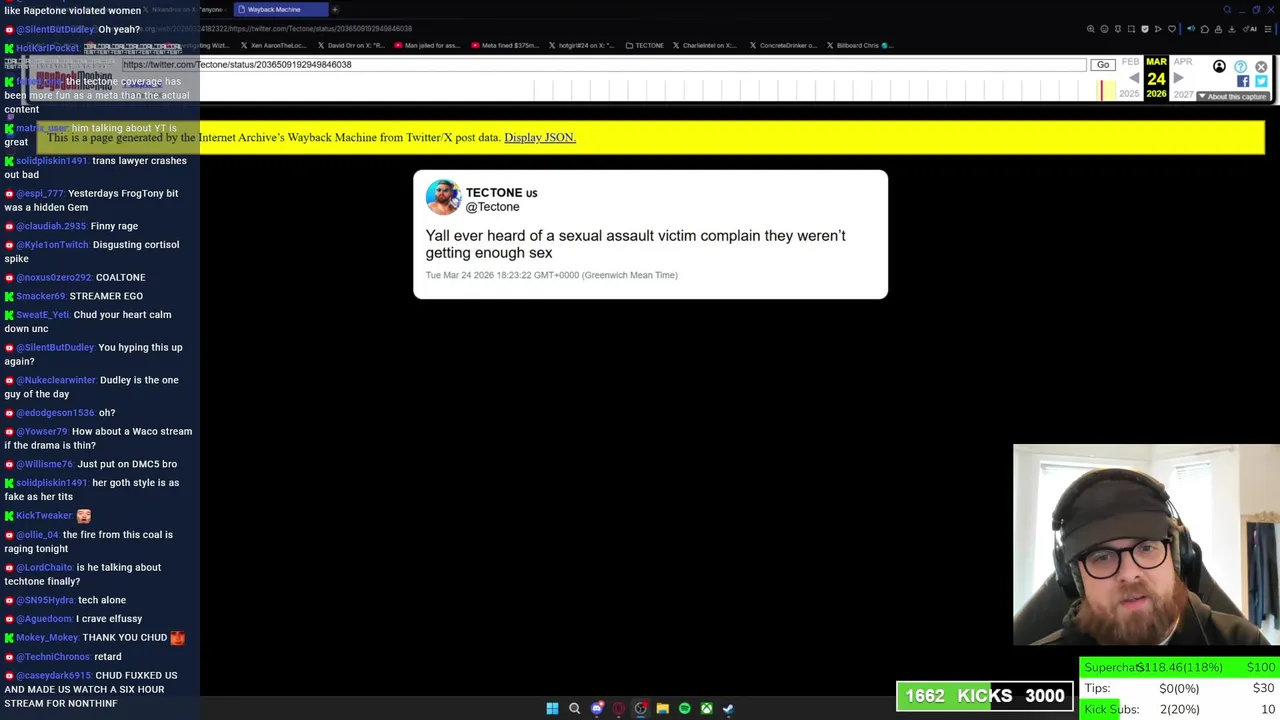Click the @Tectone handle text
The height and width of the screenshot is (720, 1280).
(492, 207)
